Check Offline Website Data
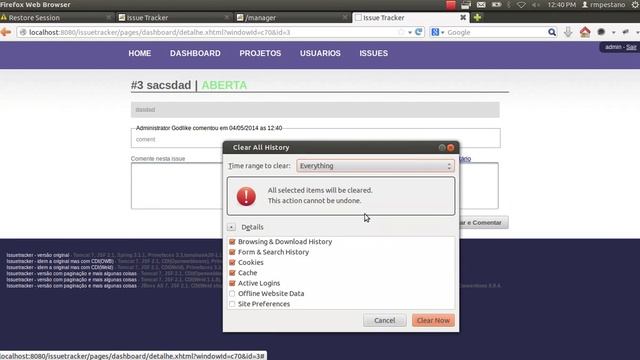 coord(232,293)
